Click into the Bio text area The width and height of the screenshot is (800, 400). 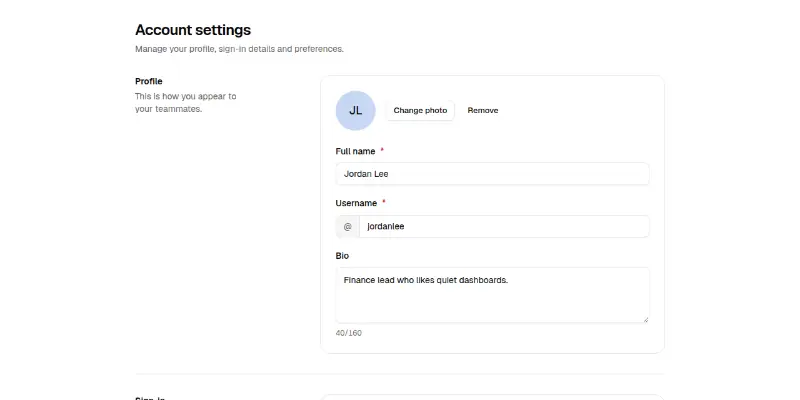(x=492, y=295)
